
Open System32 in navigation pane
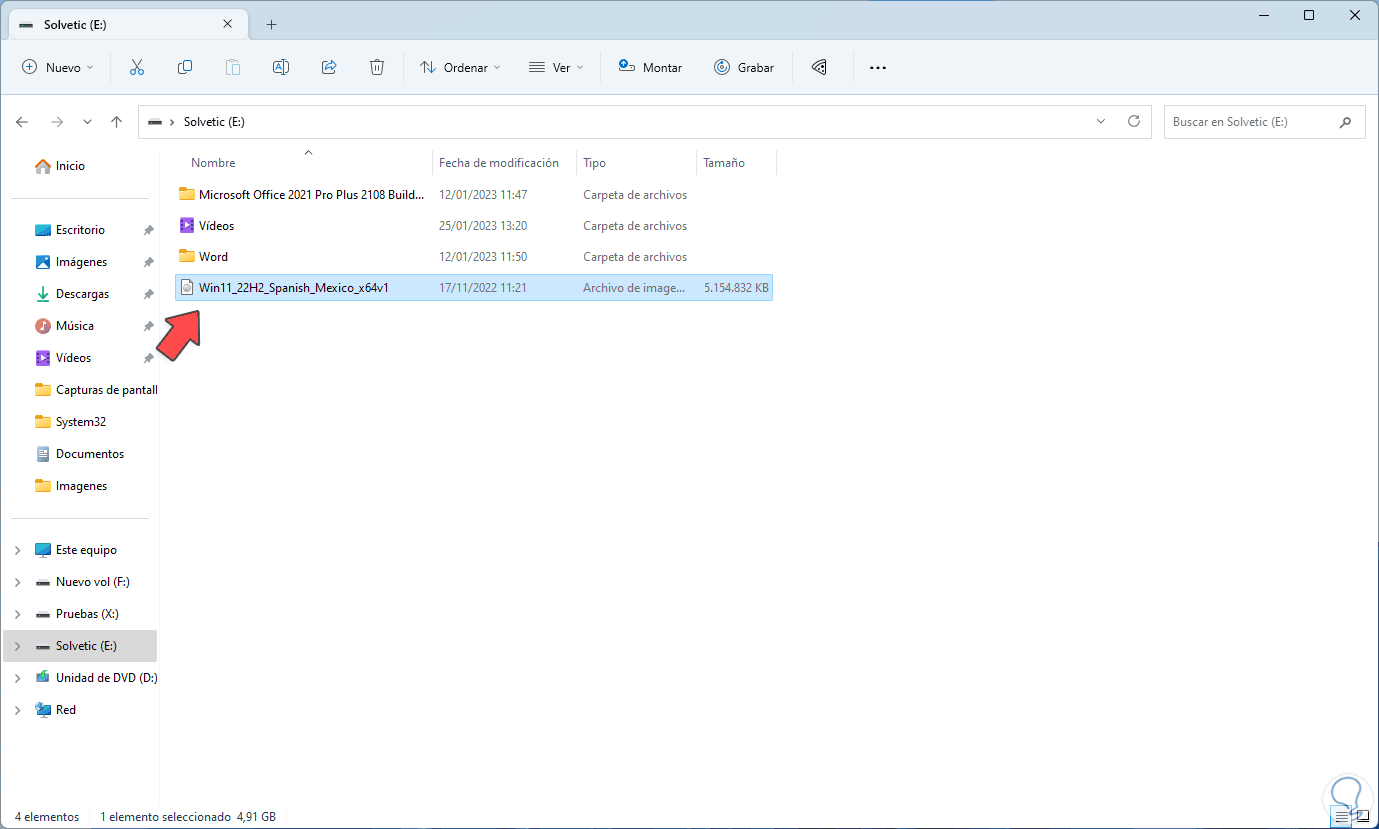tap(80, 422)
